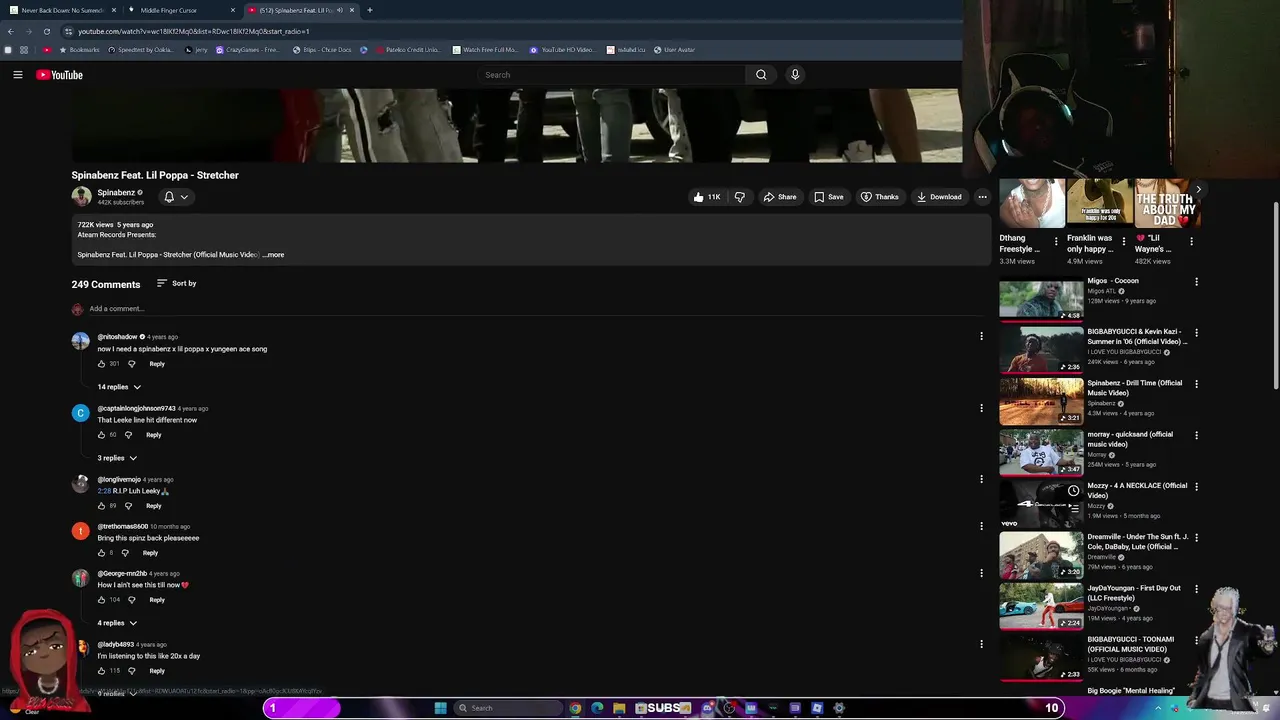Dislike Bring this spinz back comment

pyautogui.click(x=125, y=553)
